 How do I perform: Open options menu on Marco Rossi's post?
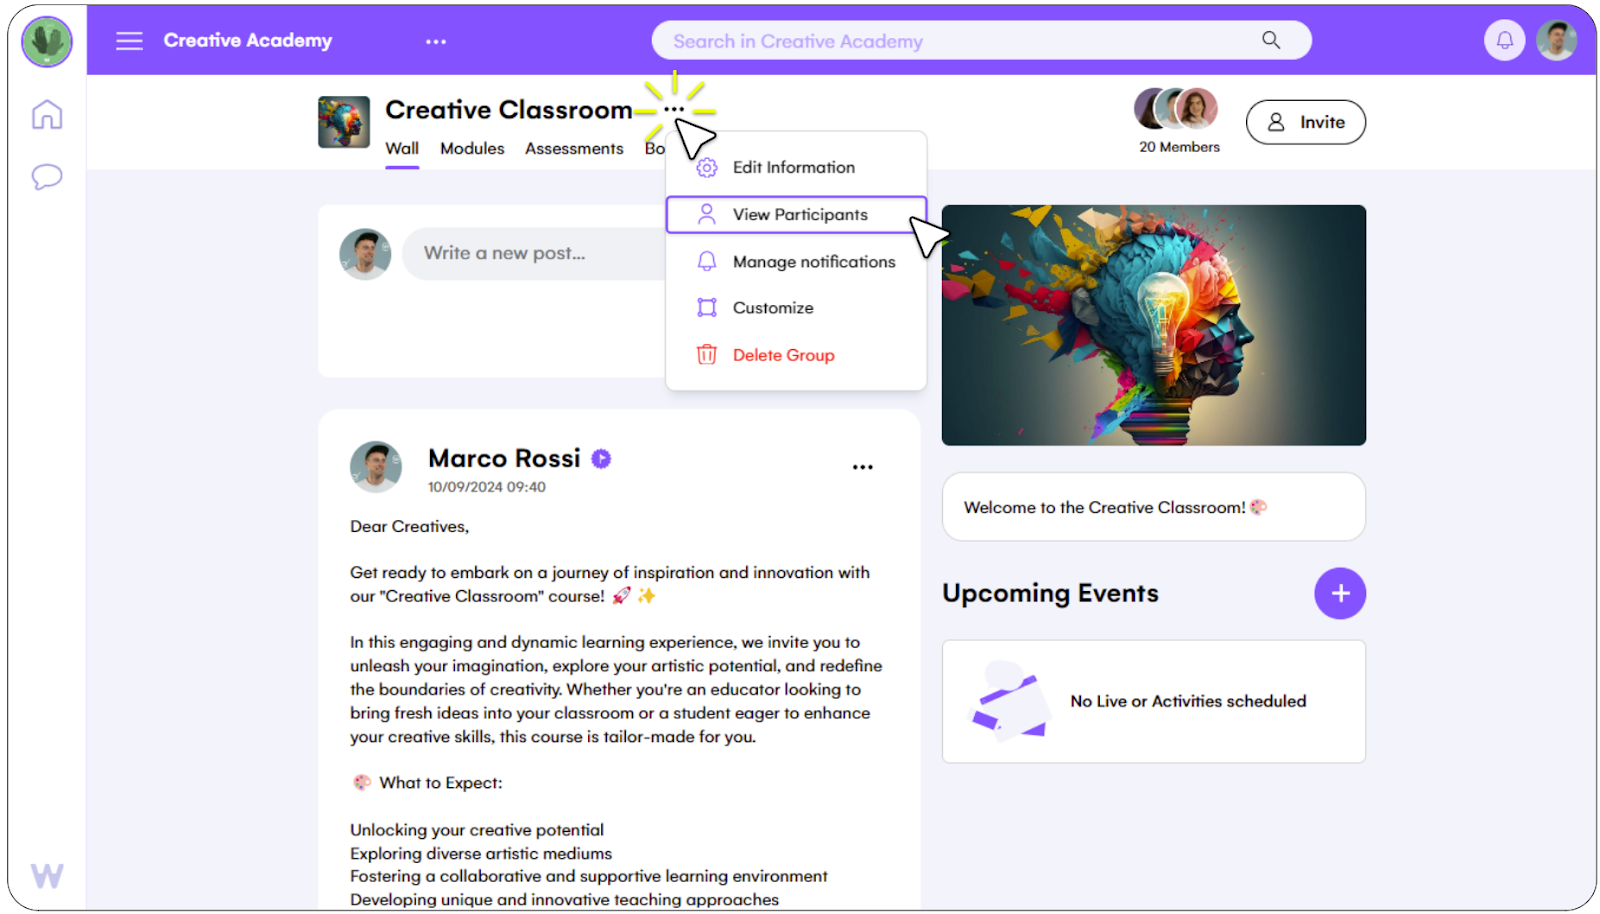click(x=863, y=467)
